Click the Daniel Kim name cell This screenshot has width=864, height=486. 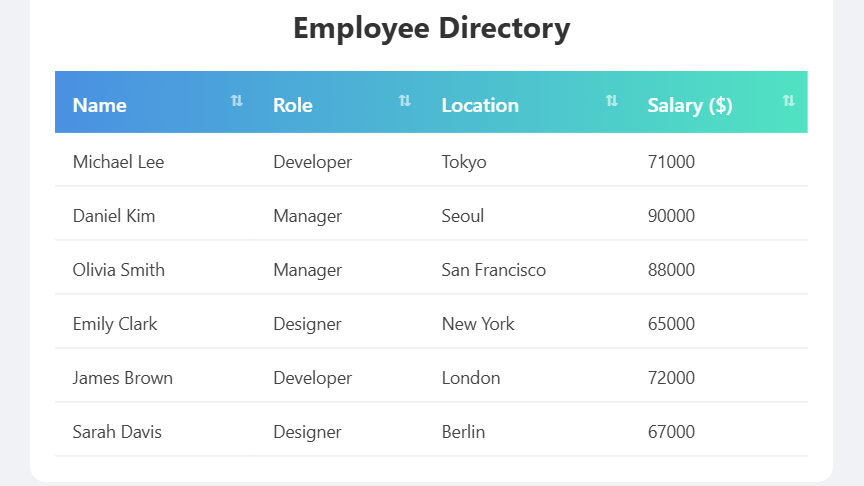tap(114, 216)
